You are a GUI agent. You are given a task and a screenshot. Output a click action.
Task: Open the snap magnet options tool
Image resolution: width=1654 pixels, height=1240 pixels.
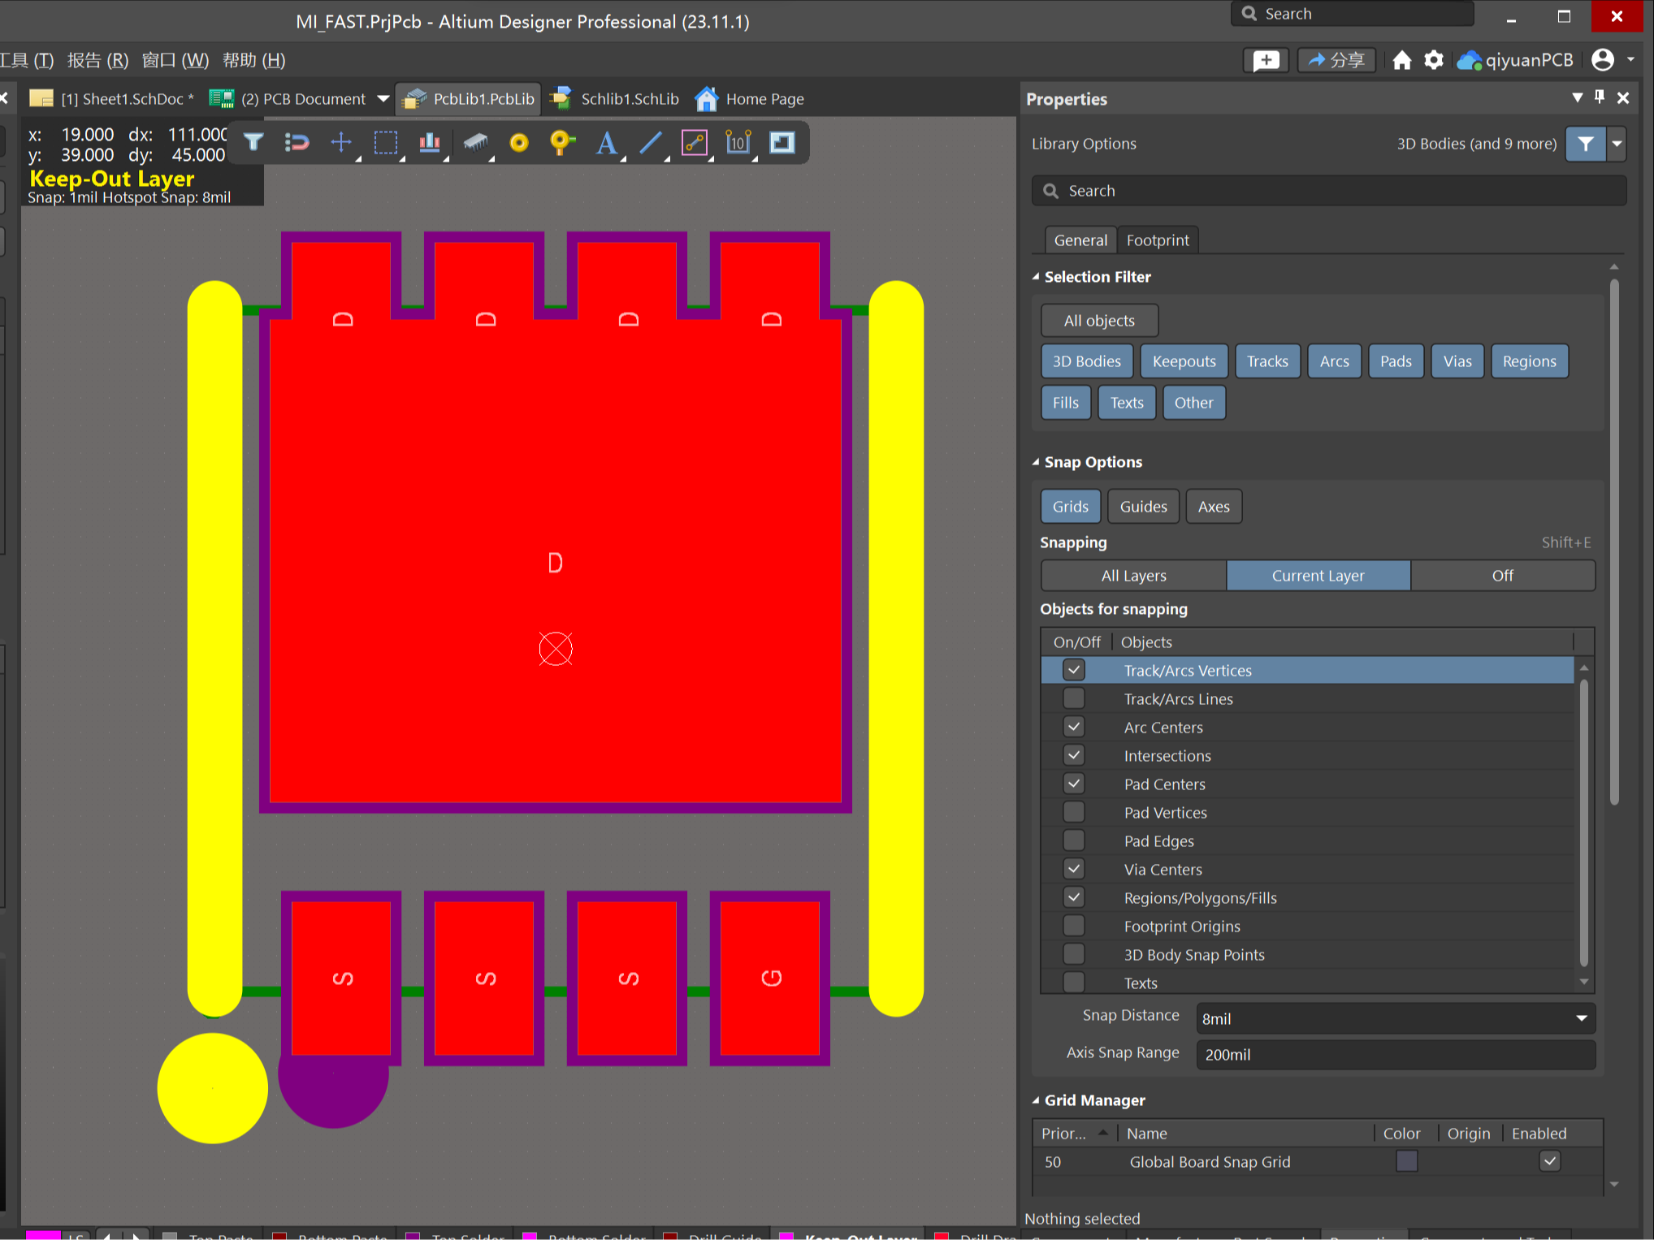click(x=297, y=142)
